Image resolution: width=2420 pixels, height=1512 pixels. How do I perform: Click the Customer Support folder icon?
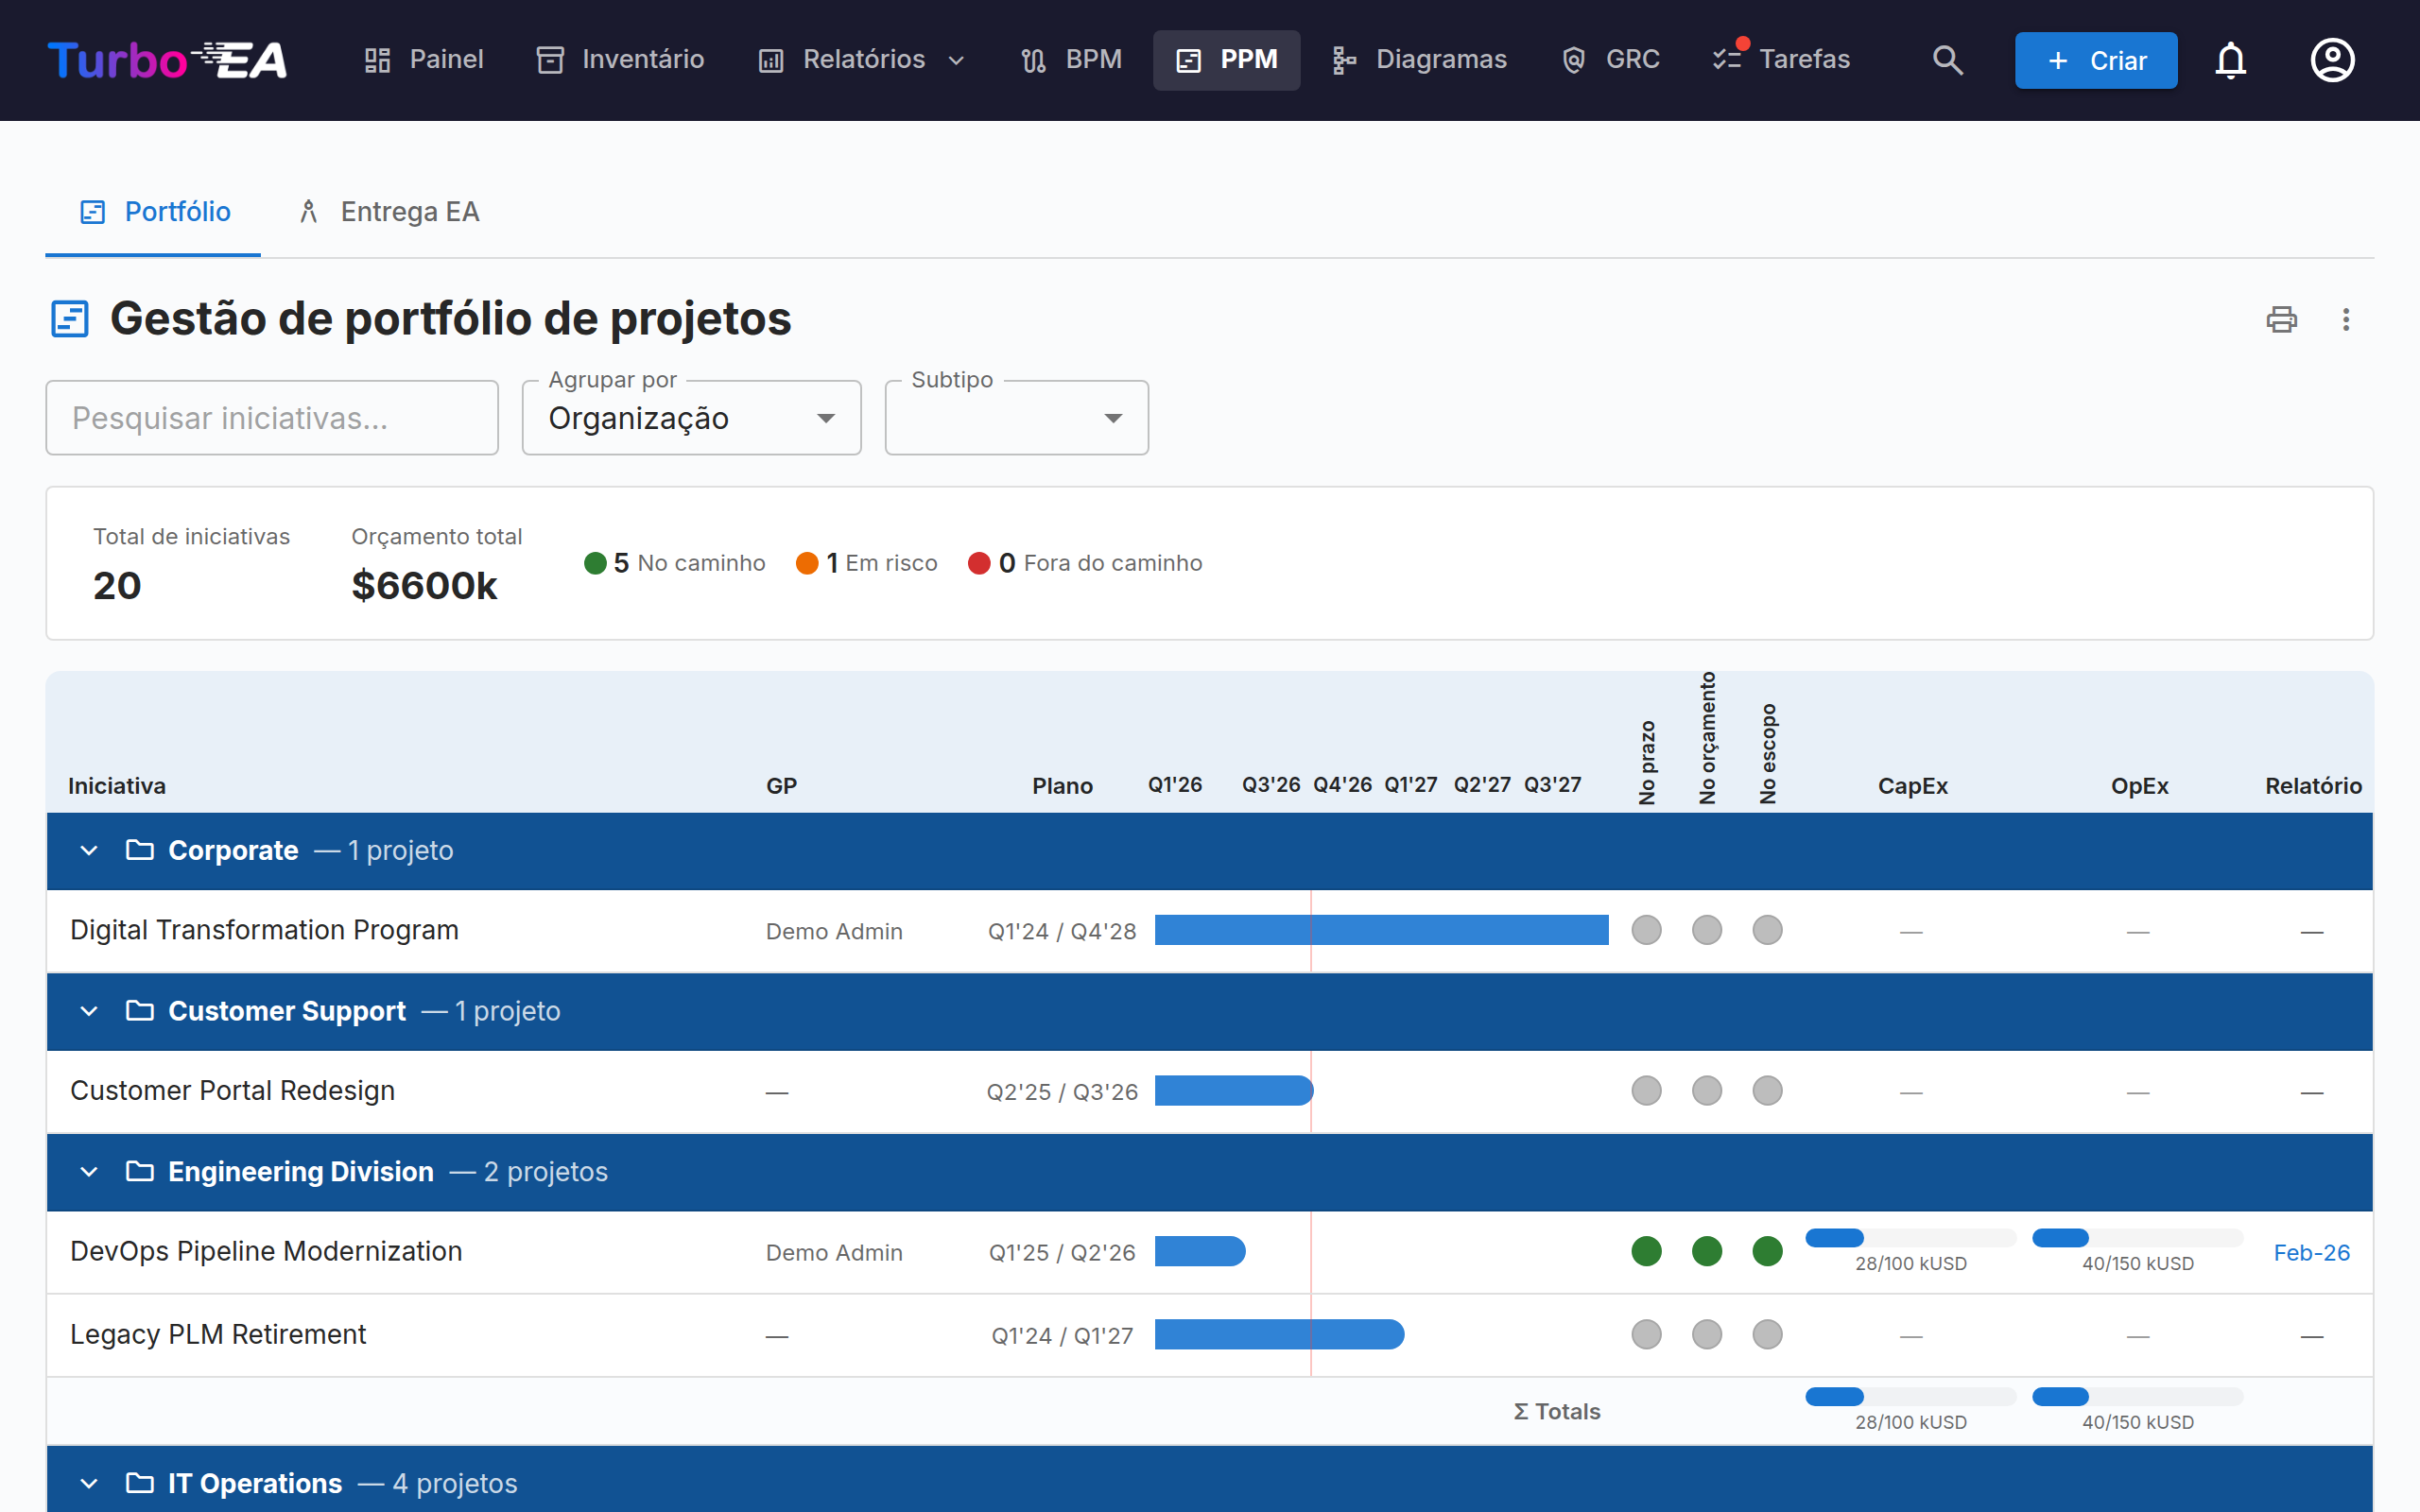(x=140, y=1011)
